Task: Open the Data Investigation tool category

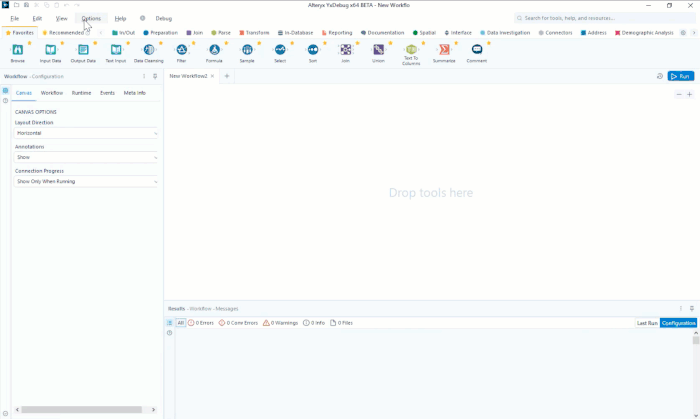Action: (x=505, y=33)
